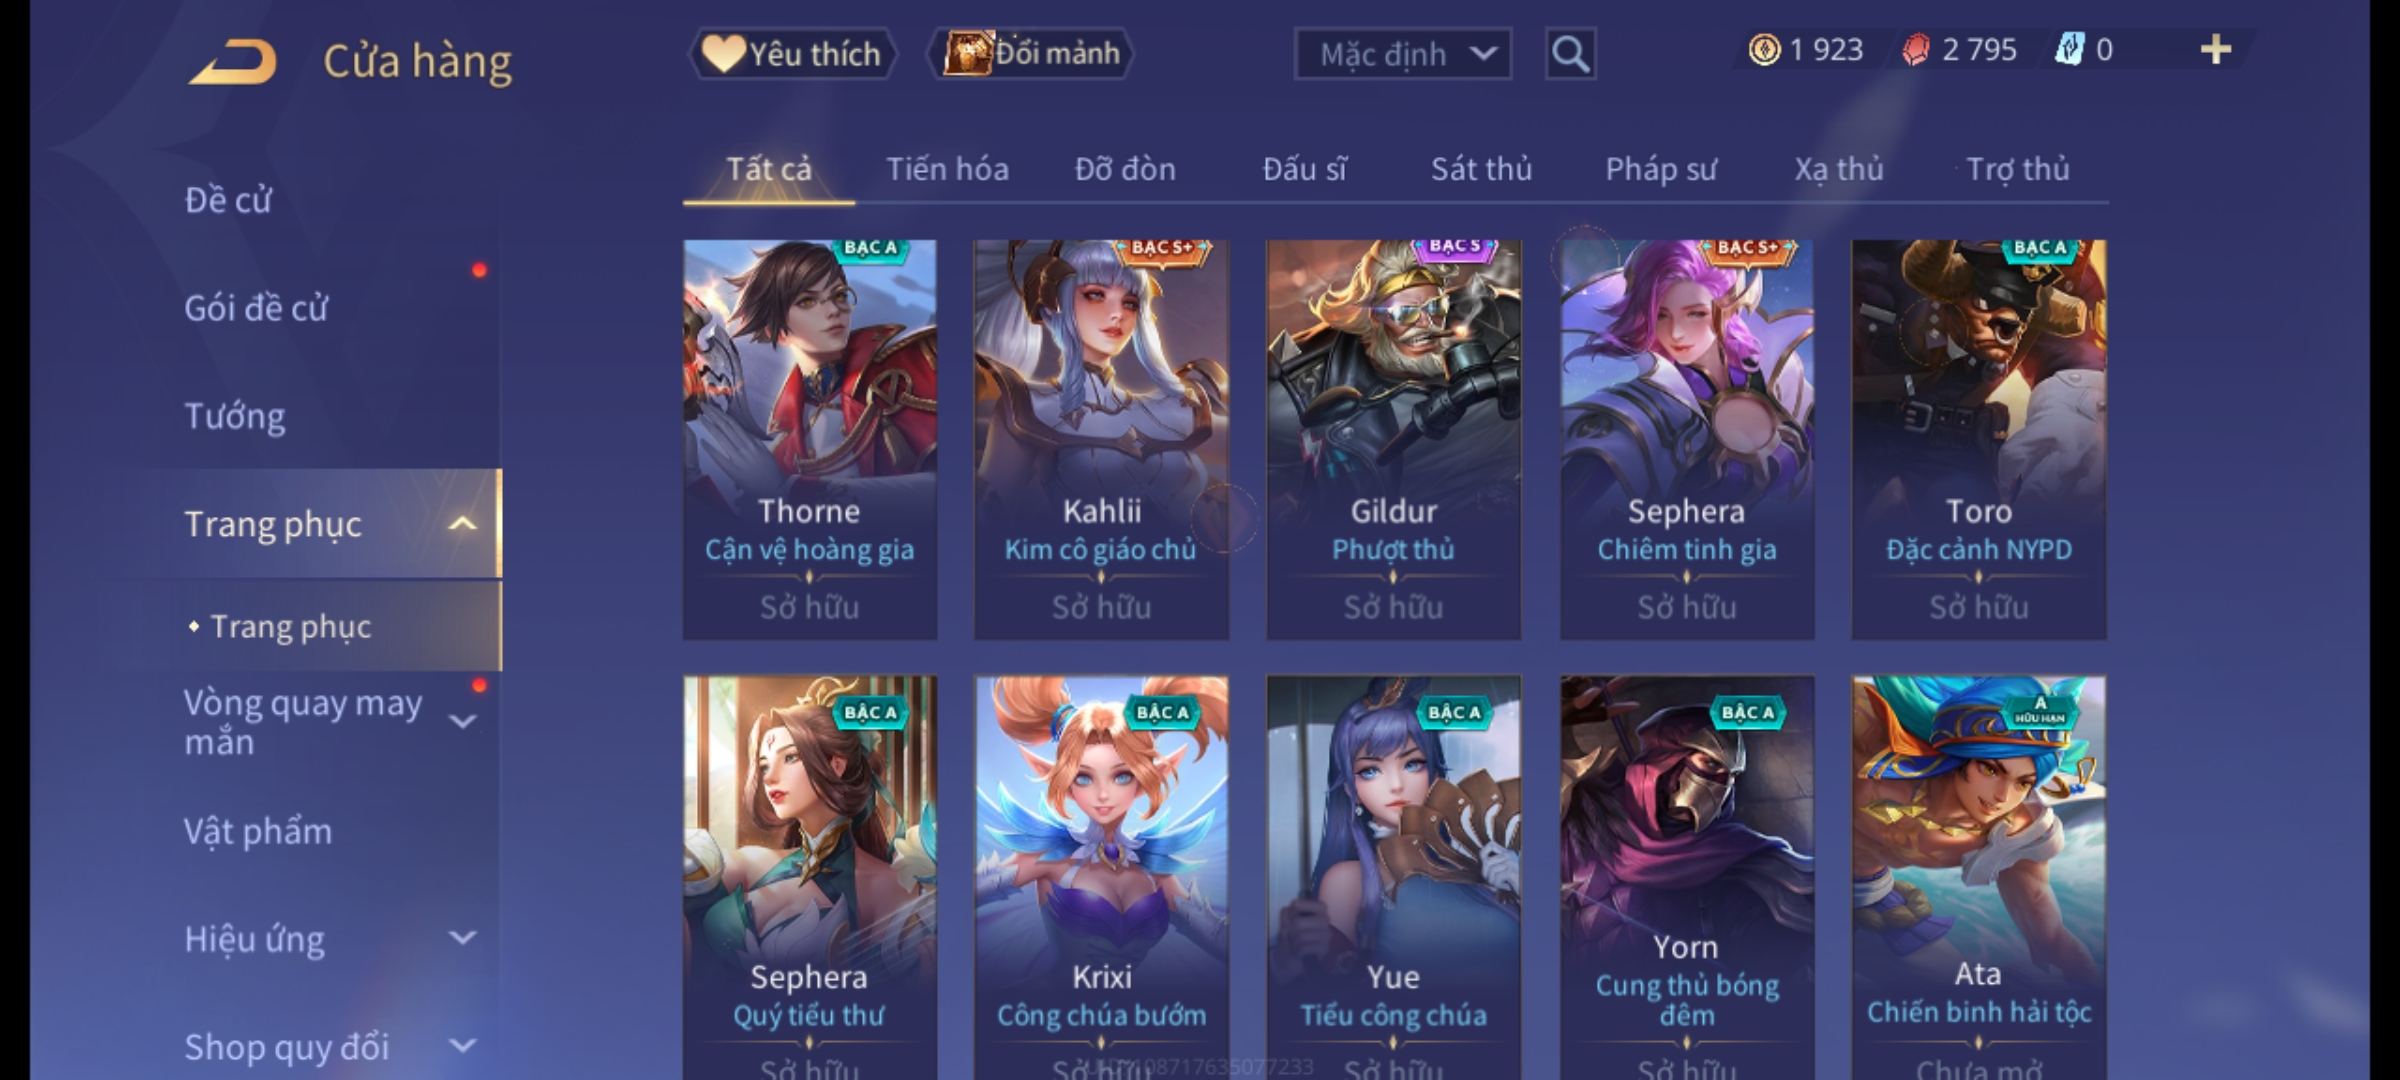Tap the red ruby currency icon

[x=1916, y=50]
